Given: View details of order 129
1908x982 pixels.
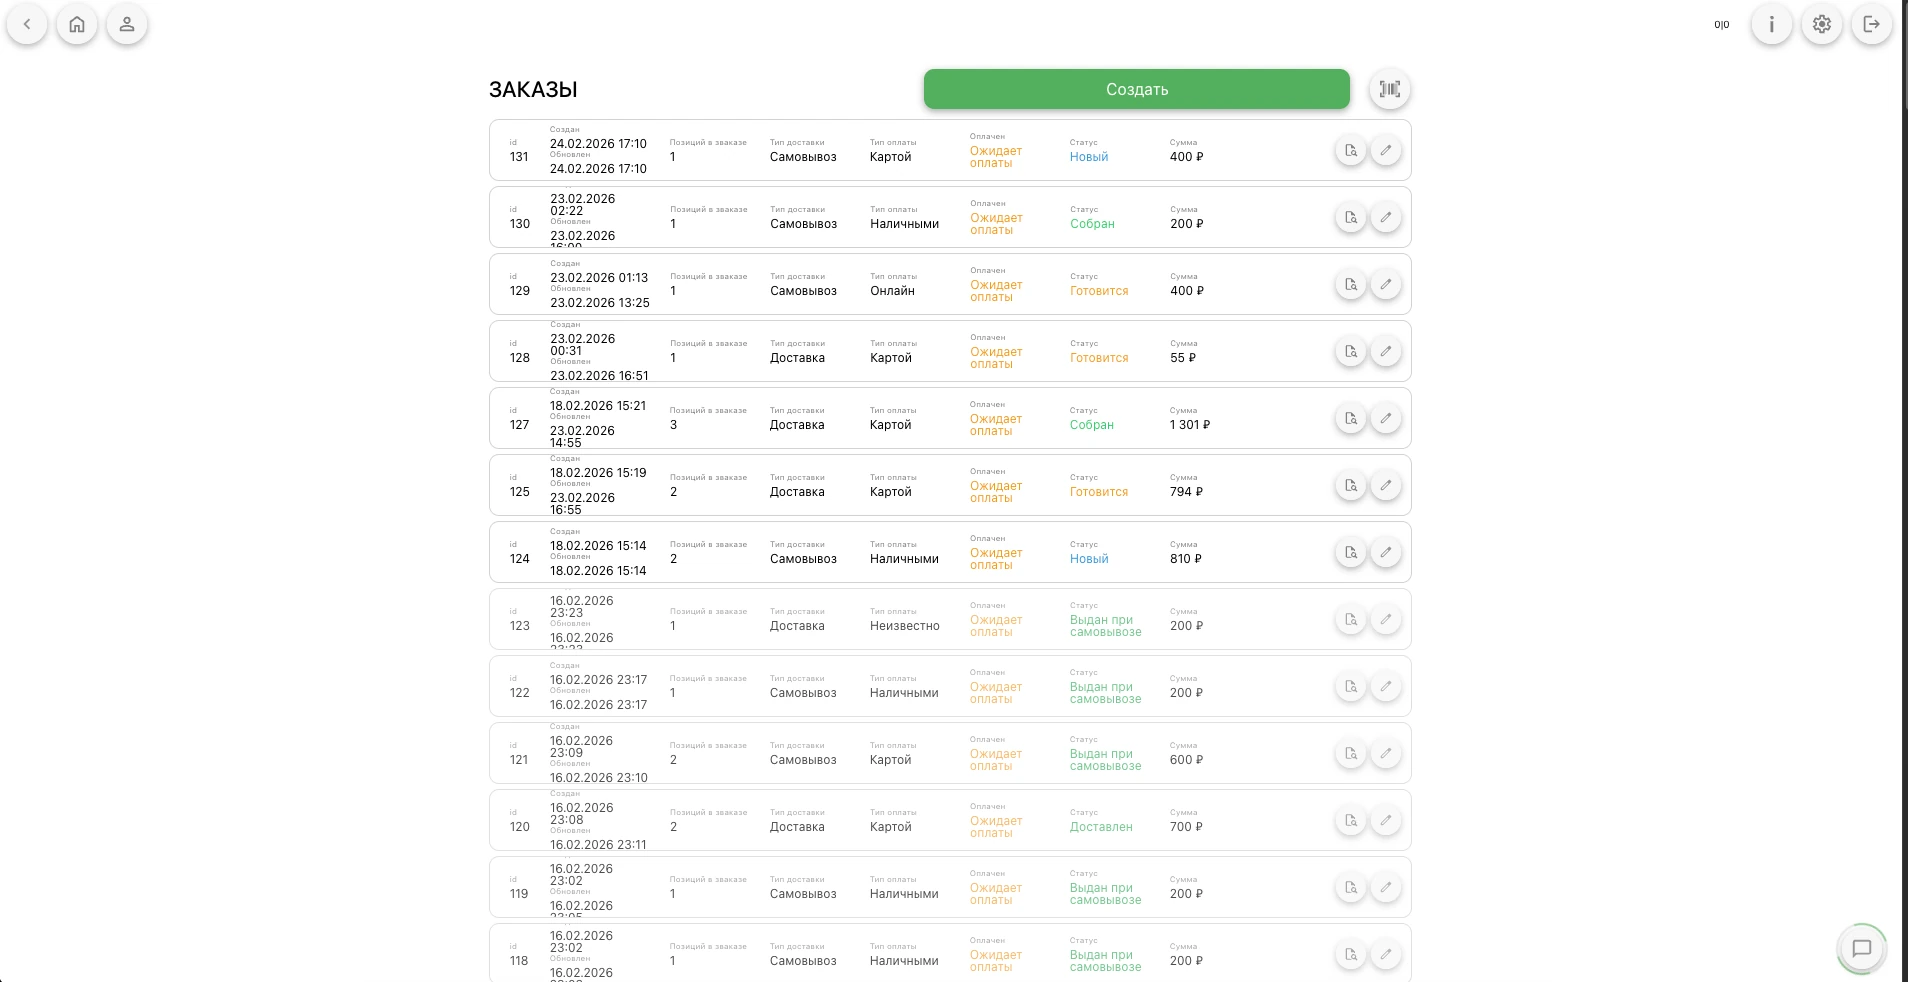Looking at the screenshot, I should 1350,284.
